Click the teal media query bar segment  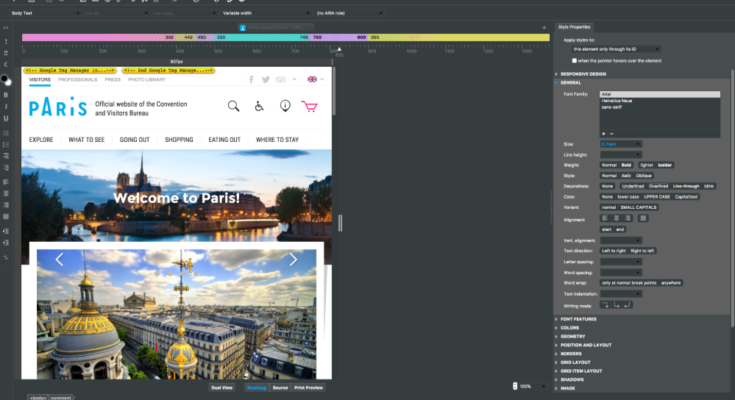tap(262, 37)
